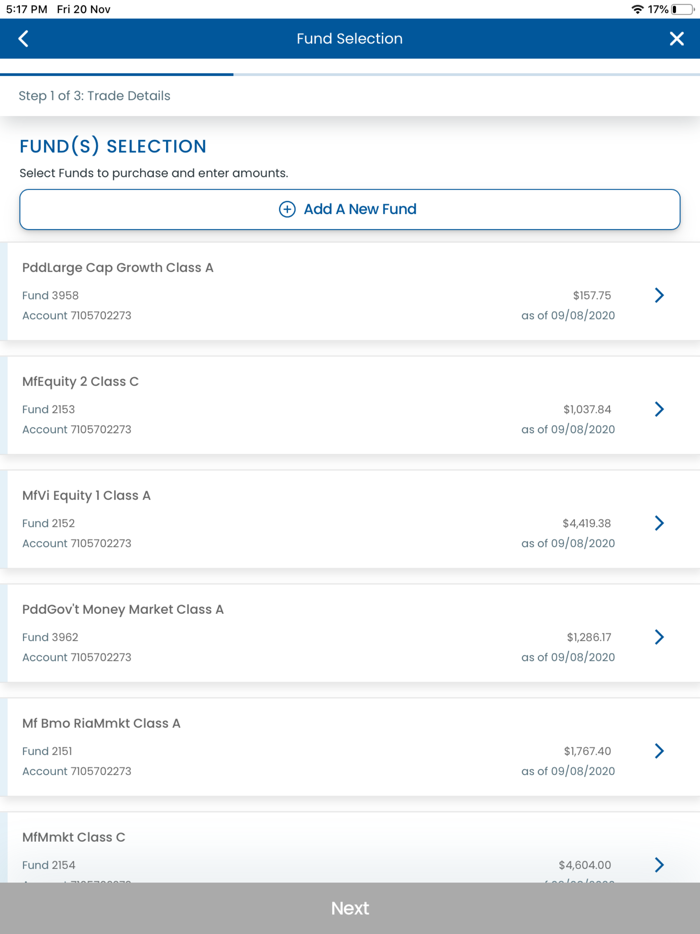Open the chevron for MfVi Equity 1 Class A
The width and height of the screenshot is (700, 934).
tap(658, 523)
